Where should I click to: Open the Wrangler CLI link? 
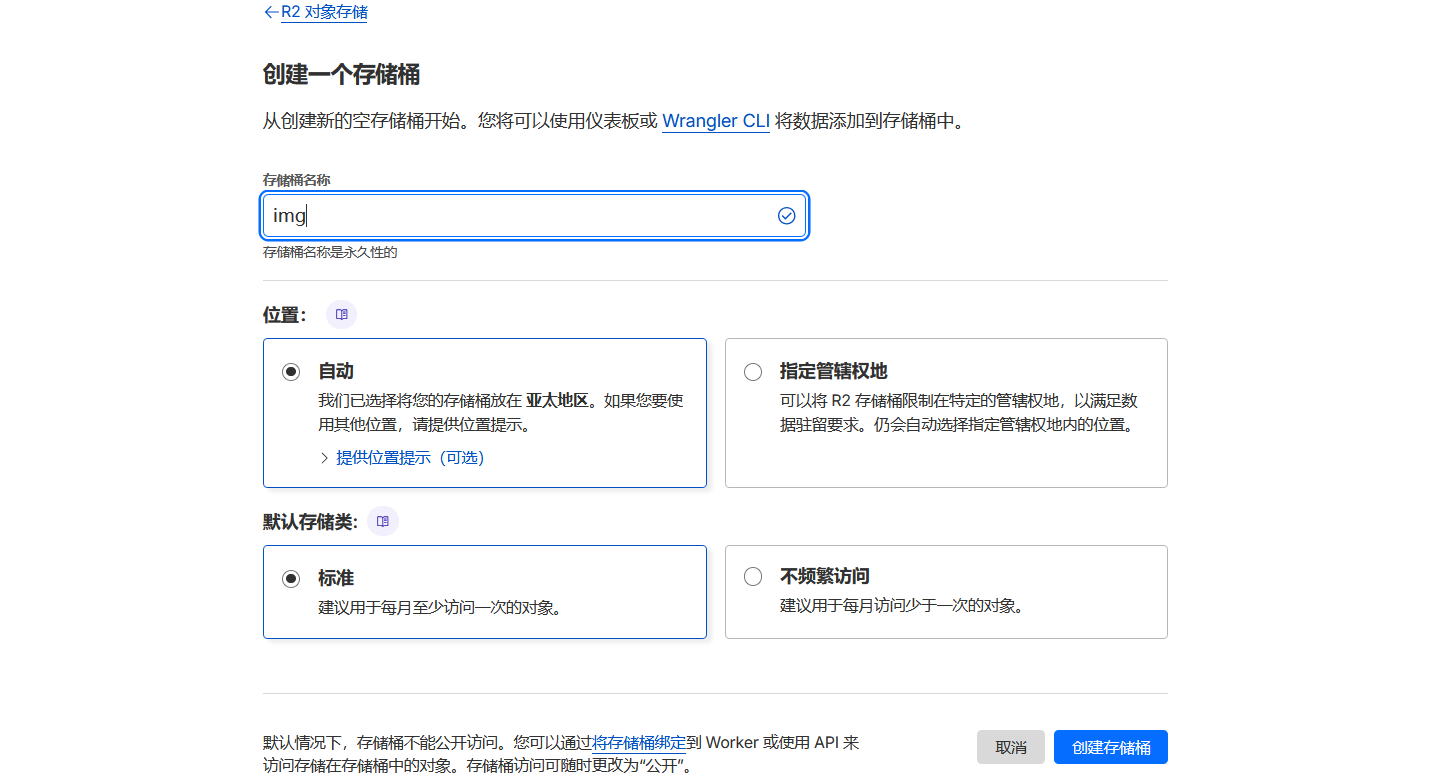point(715,121)
